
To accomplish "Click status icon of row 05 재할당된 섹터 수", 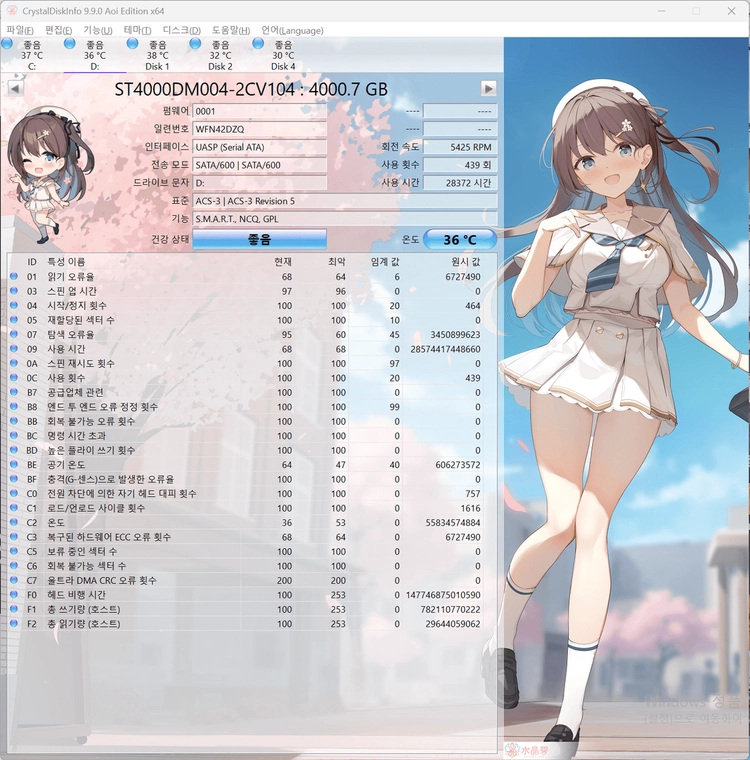I will click(x=14, y=320).
